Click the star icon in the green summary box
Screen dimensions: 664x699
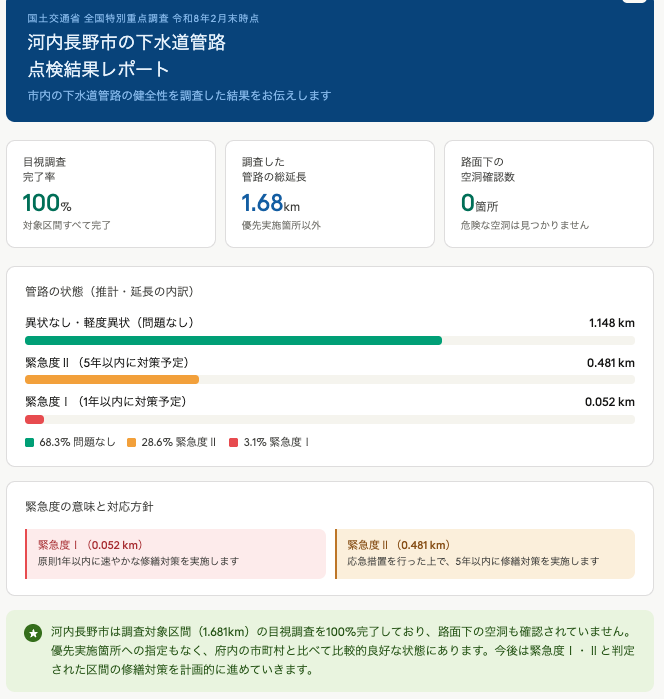click(x=33, y=633)
